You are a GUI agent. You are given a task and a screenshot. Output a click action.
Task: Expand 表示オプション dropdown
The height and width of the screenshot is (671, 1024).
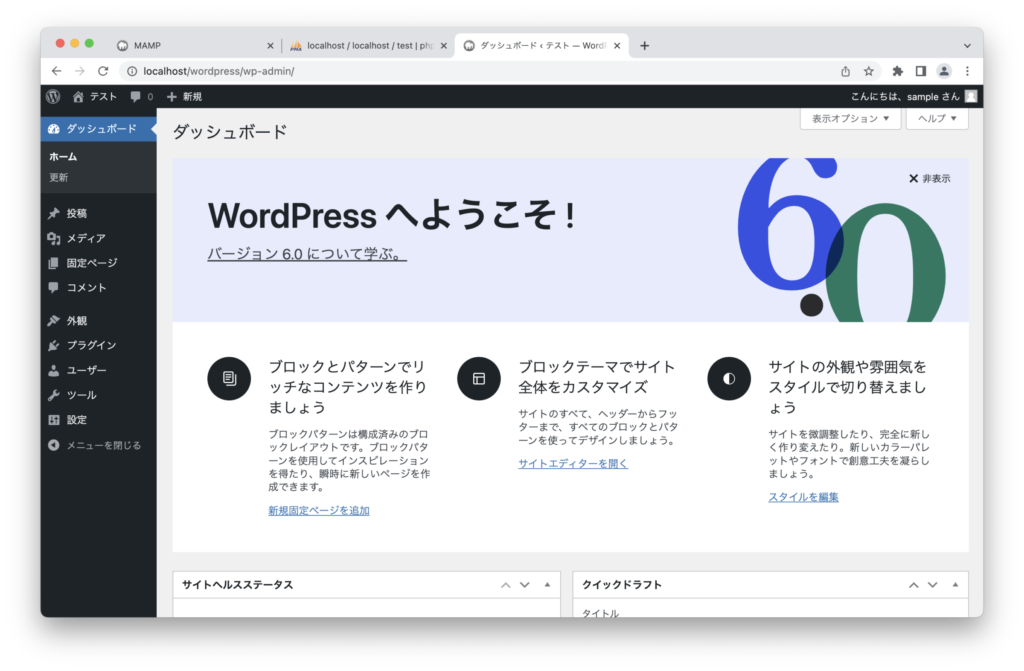[850, 118]
